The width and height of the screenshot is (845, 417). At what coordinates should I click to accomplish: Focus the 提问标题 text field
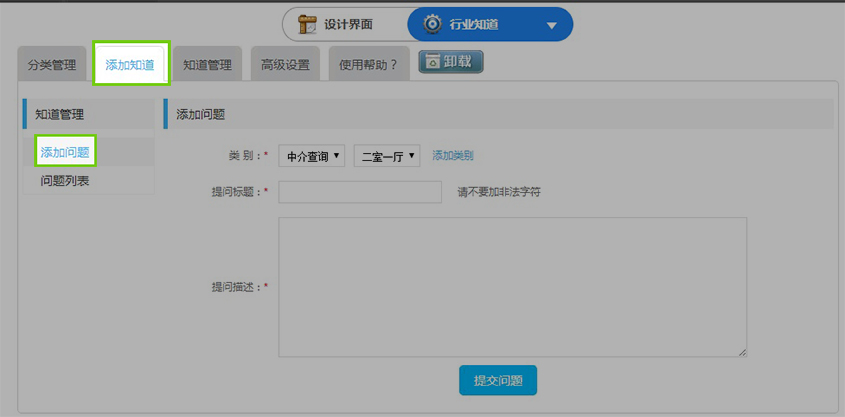pos(359,191)
